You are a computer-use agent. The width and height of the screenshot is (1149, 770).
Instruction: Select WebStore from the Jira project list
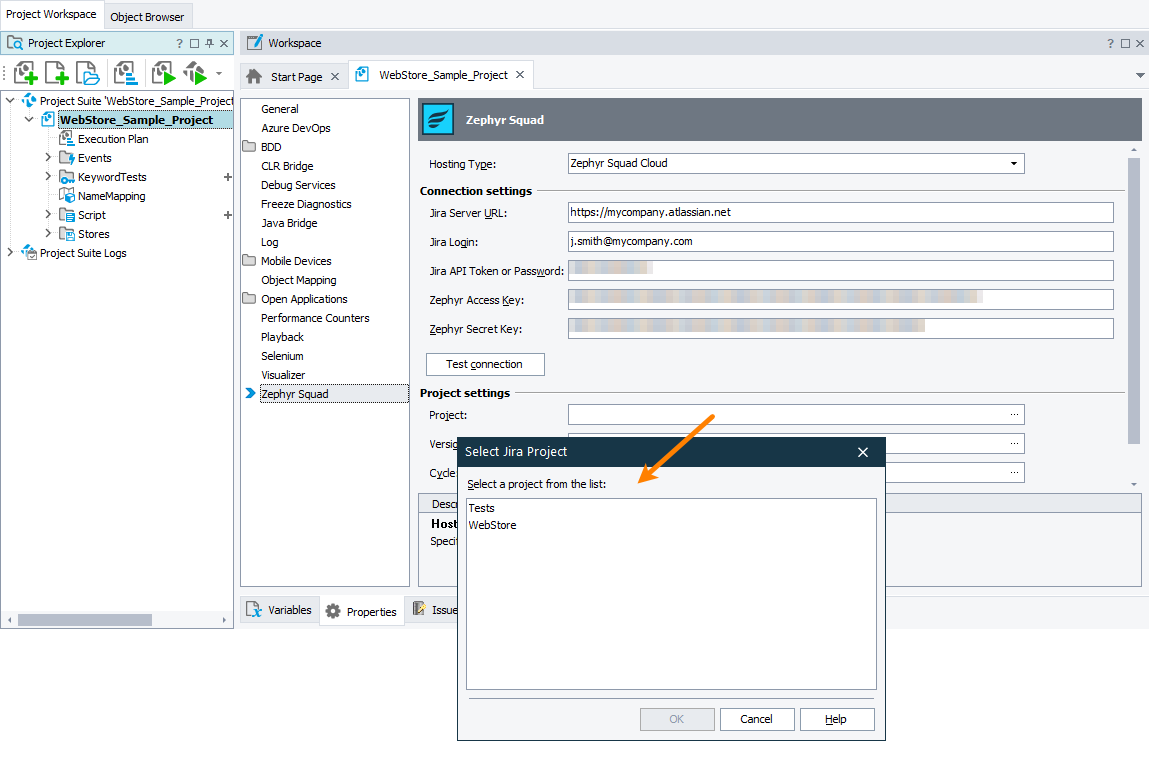click(x=492, y=524)
